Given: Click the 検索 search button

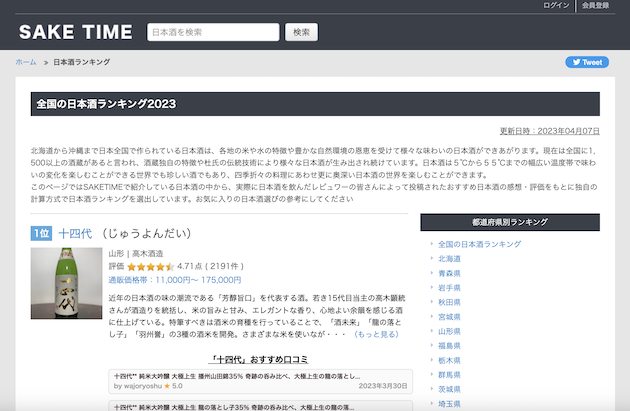Looking at the screenshot, I should pos(301,32).
